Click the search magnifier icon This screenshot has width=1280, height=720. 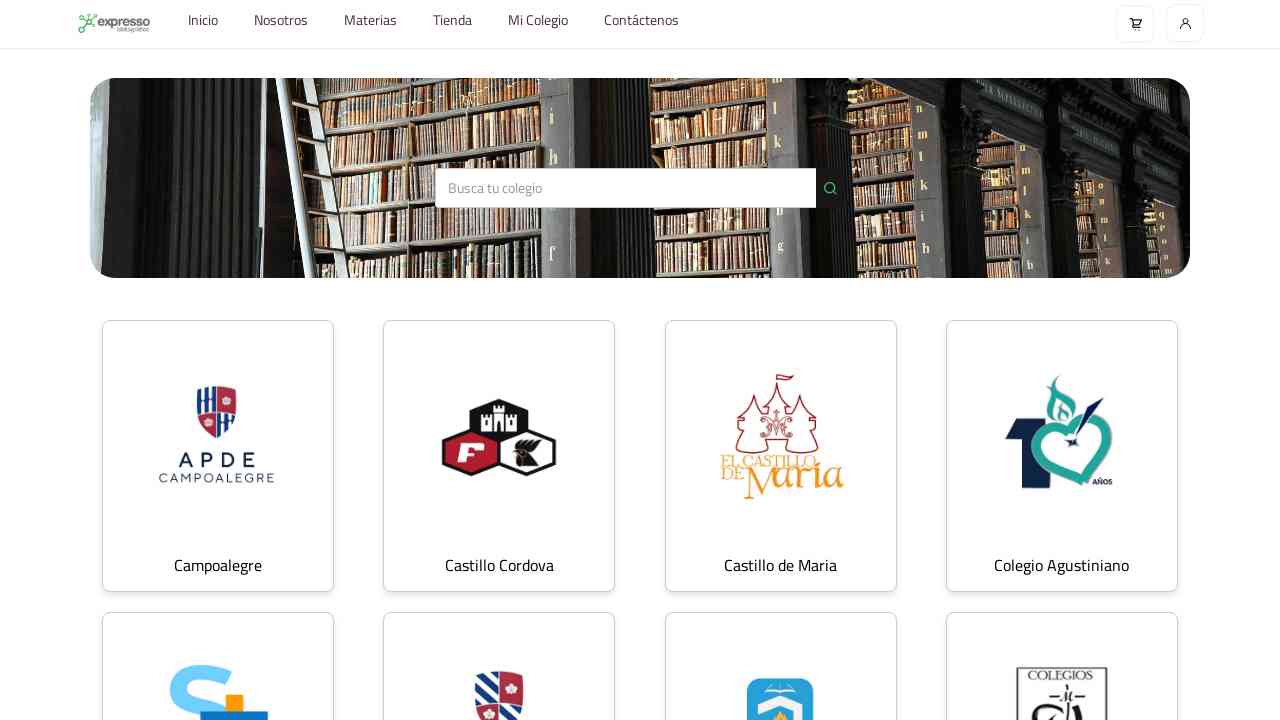830,188
